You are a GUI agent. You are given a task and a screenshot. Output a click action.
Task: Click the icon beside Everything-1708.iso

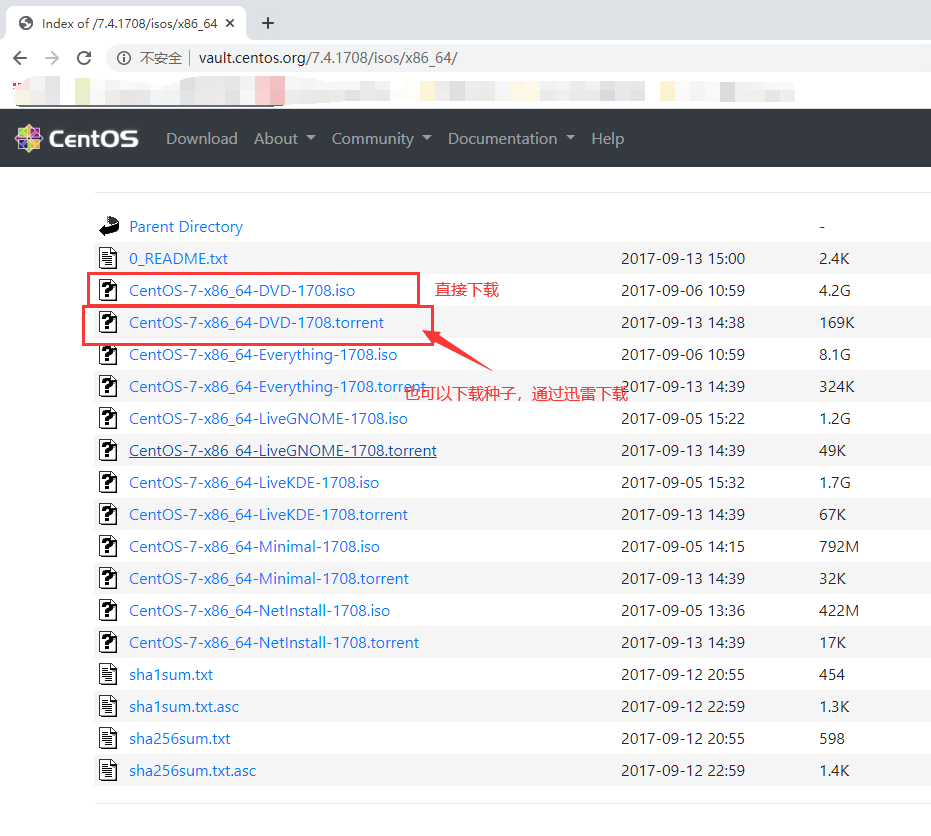tap(108, 354)
